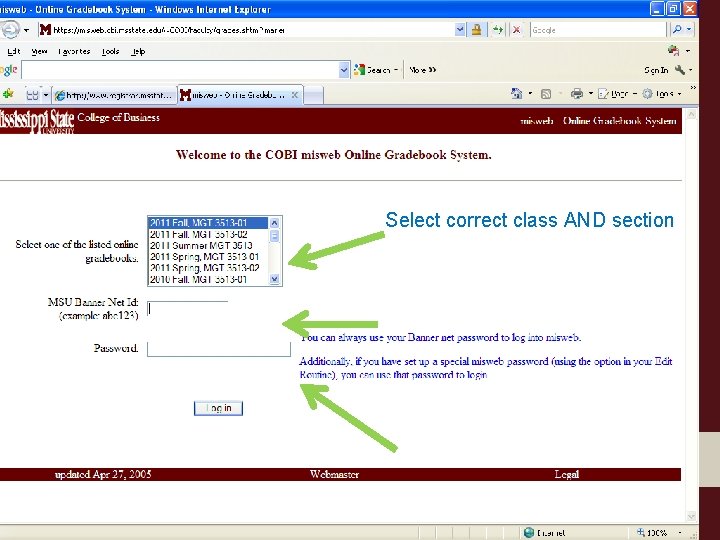Click the Print icon
Image resolution: width=720 pixels, height=540 pixels.
click(x=577, y=94)
